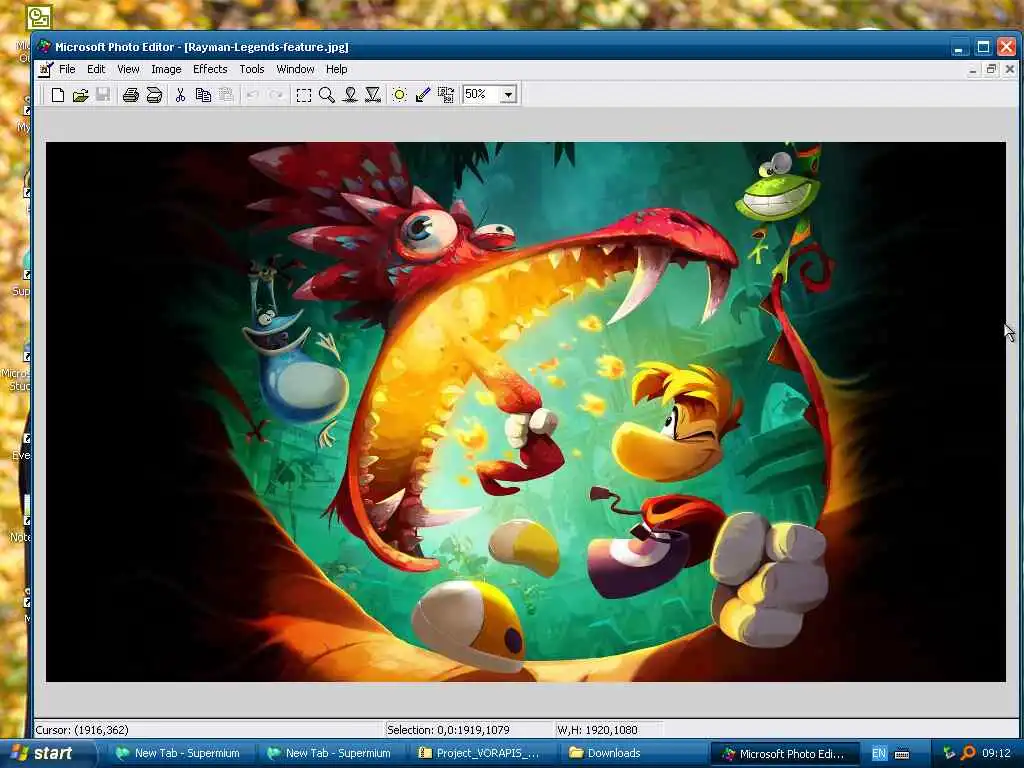Image resolution: width=1024 pixels, height=768 pixels.
Task: Click the orange magnifier tray icon
Action: [x=968, y=754]
